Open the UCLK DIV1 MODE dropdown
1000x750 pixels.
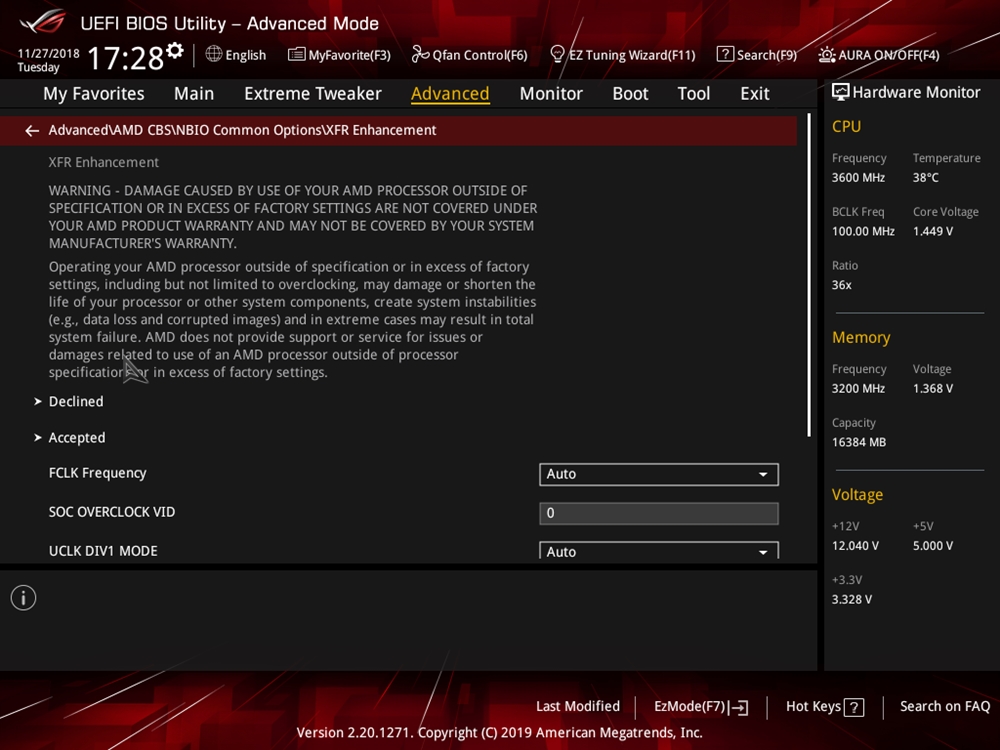[x=658, y=551]
